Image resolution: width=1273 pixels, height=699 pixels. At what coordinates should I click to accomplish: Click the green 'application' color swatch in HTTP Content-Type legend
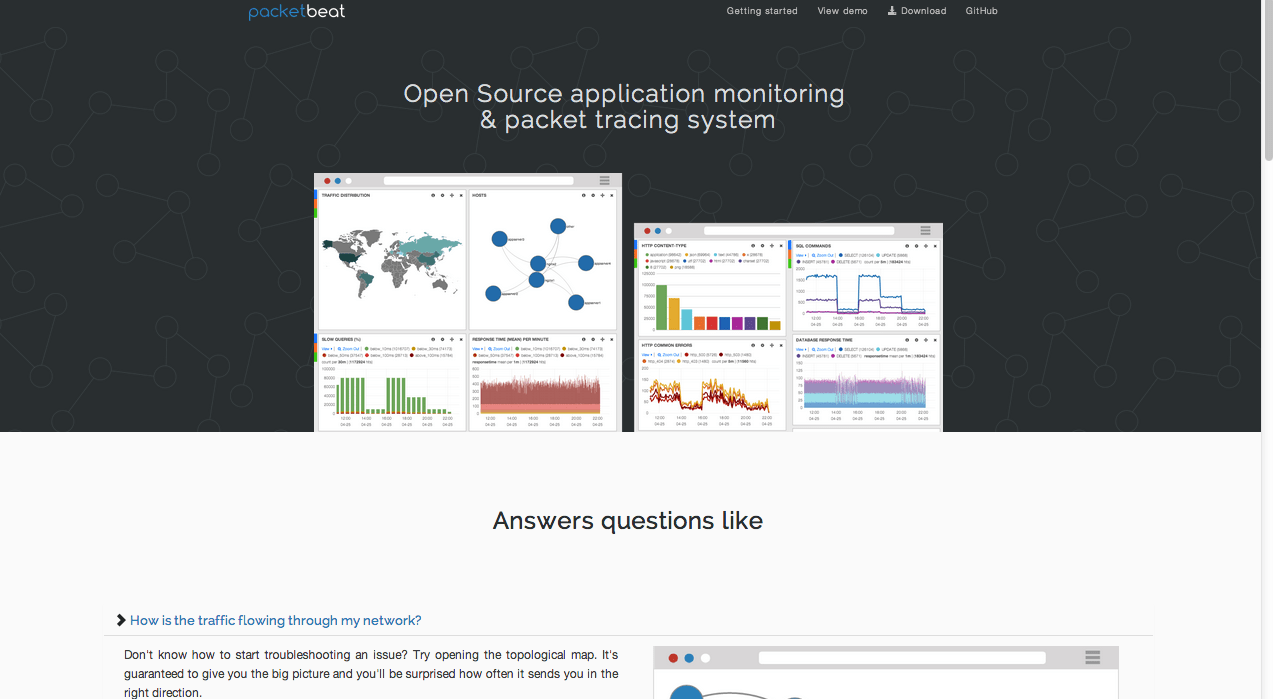tap(647, 254)
